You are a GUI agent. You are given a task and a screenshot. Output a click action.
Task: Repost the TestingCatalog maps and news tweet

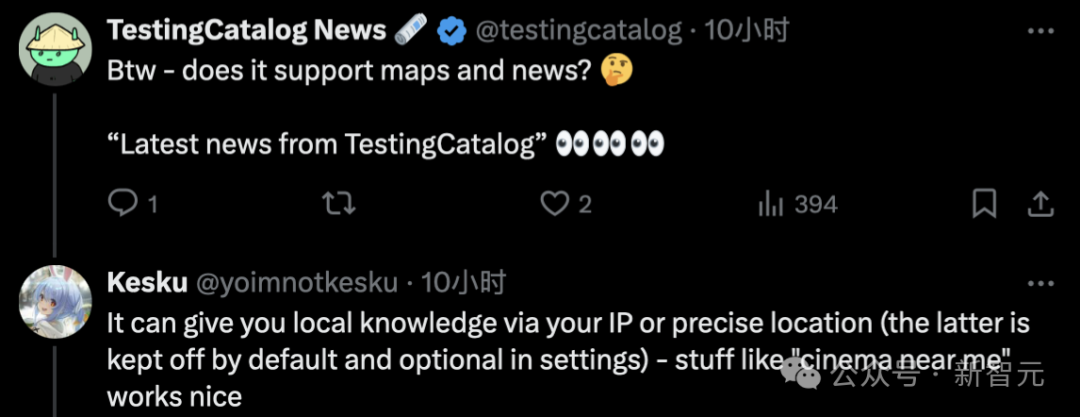point(339,204)
